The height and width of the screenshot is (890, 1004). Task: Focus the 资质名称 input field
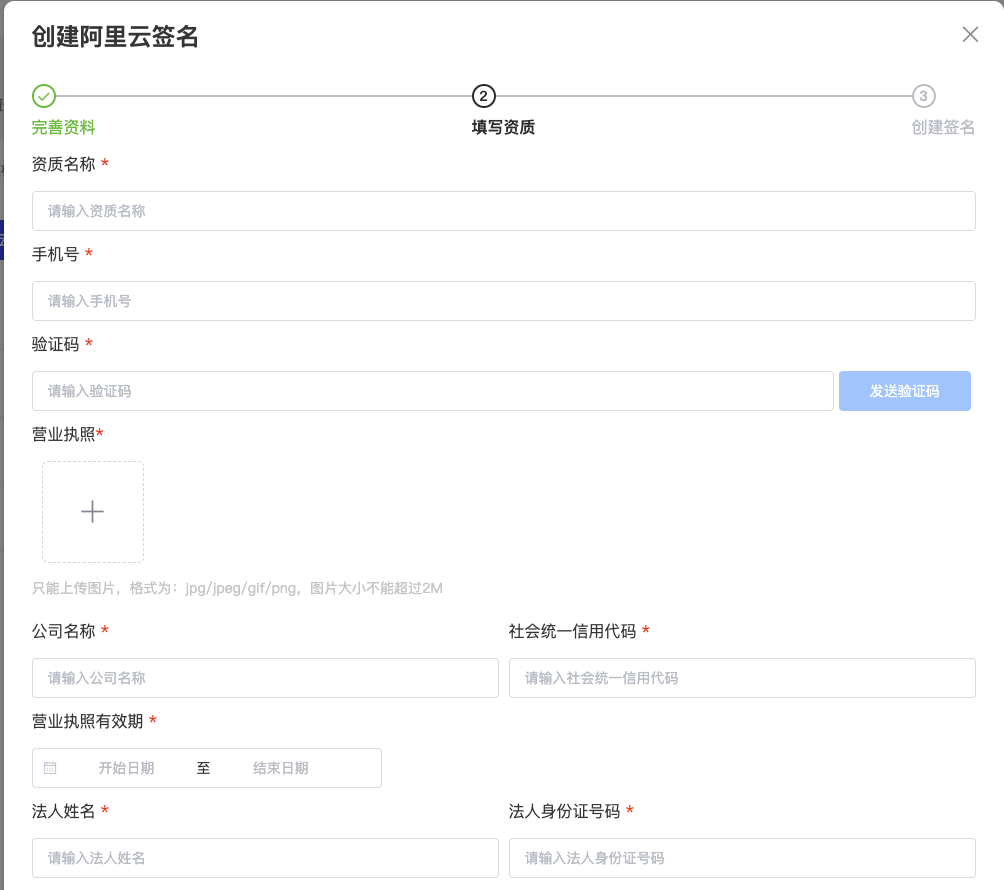pos(504,211)
